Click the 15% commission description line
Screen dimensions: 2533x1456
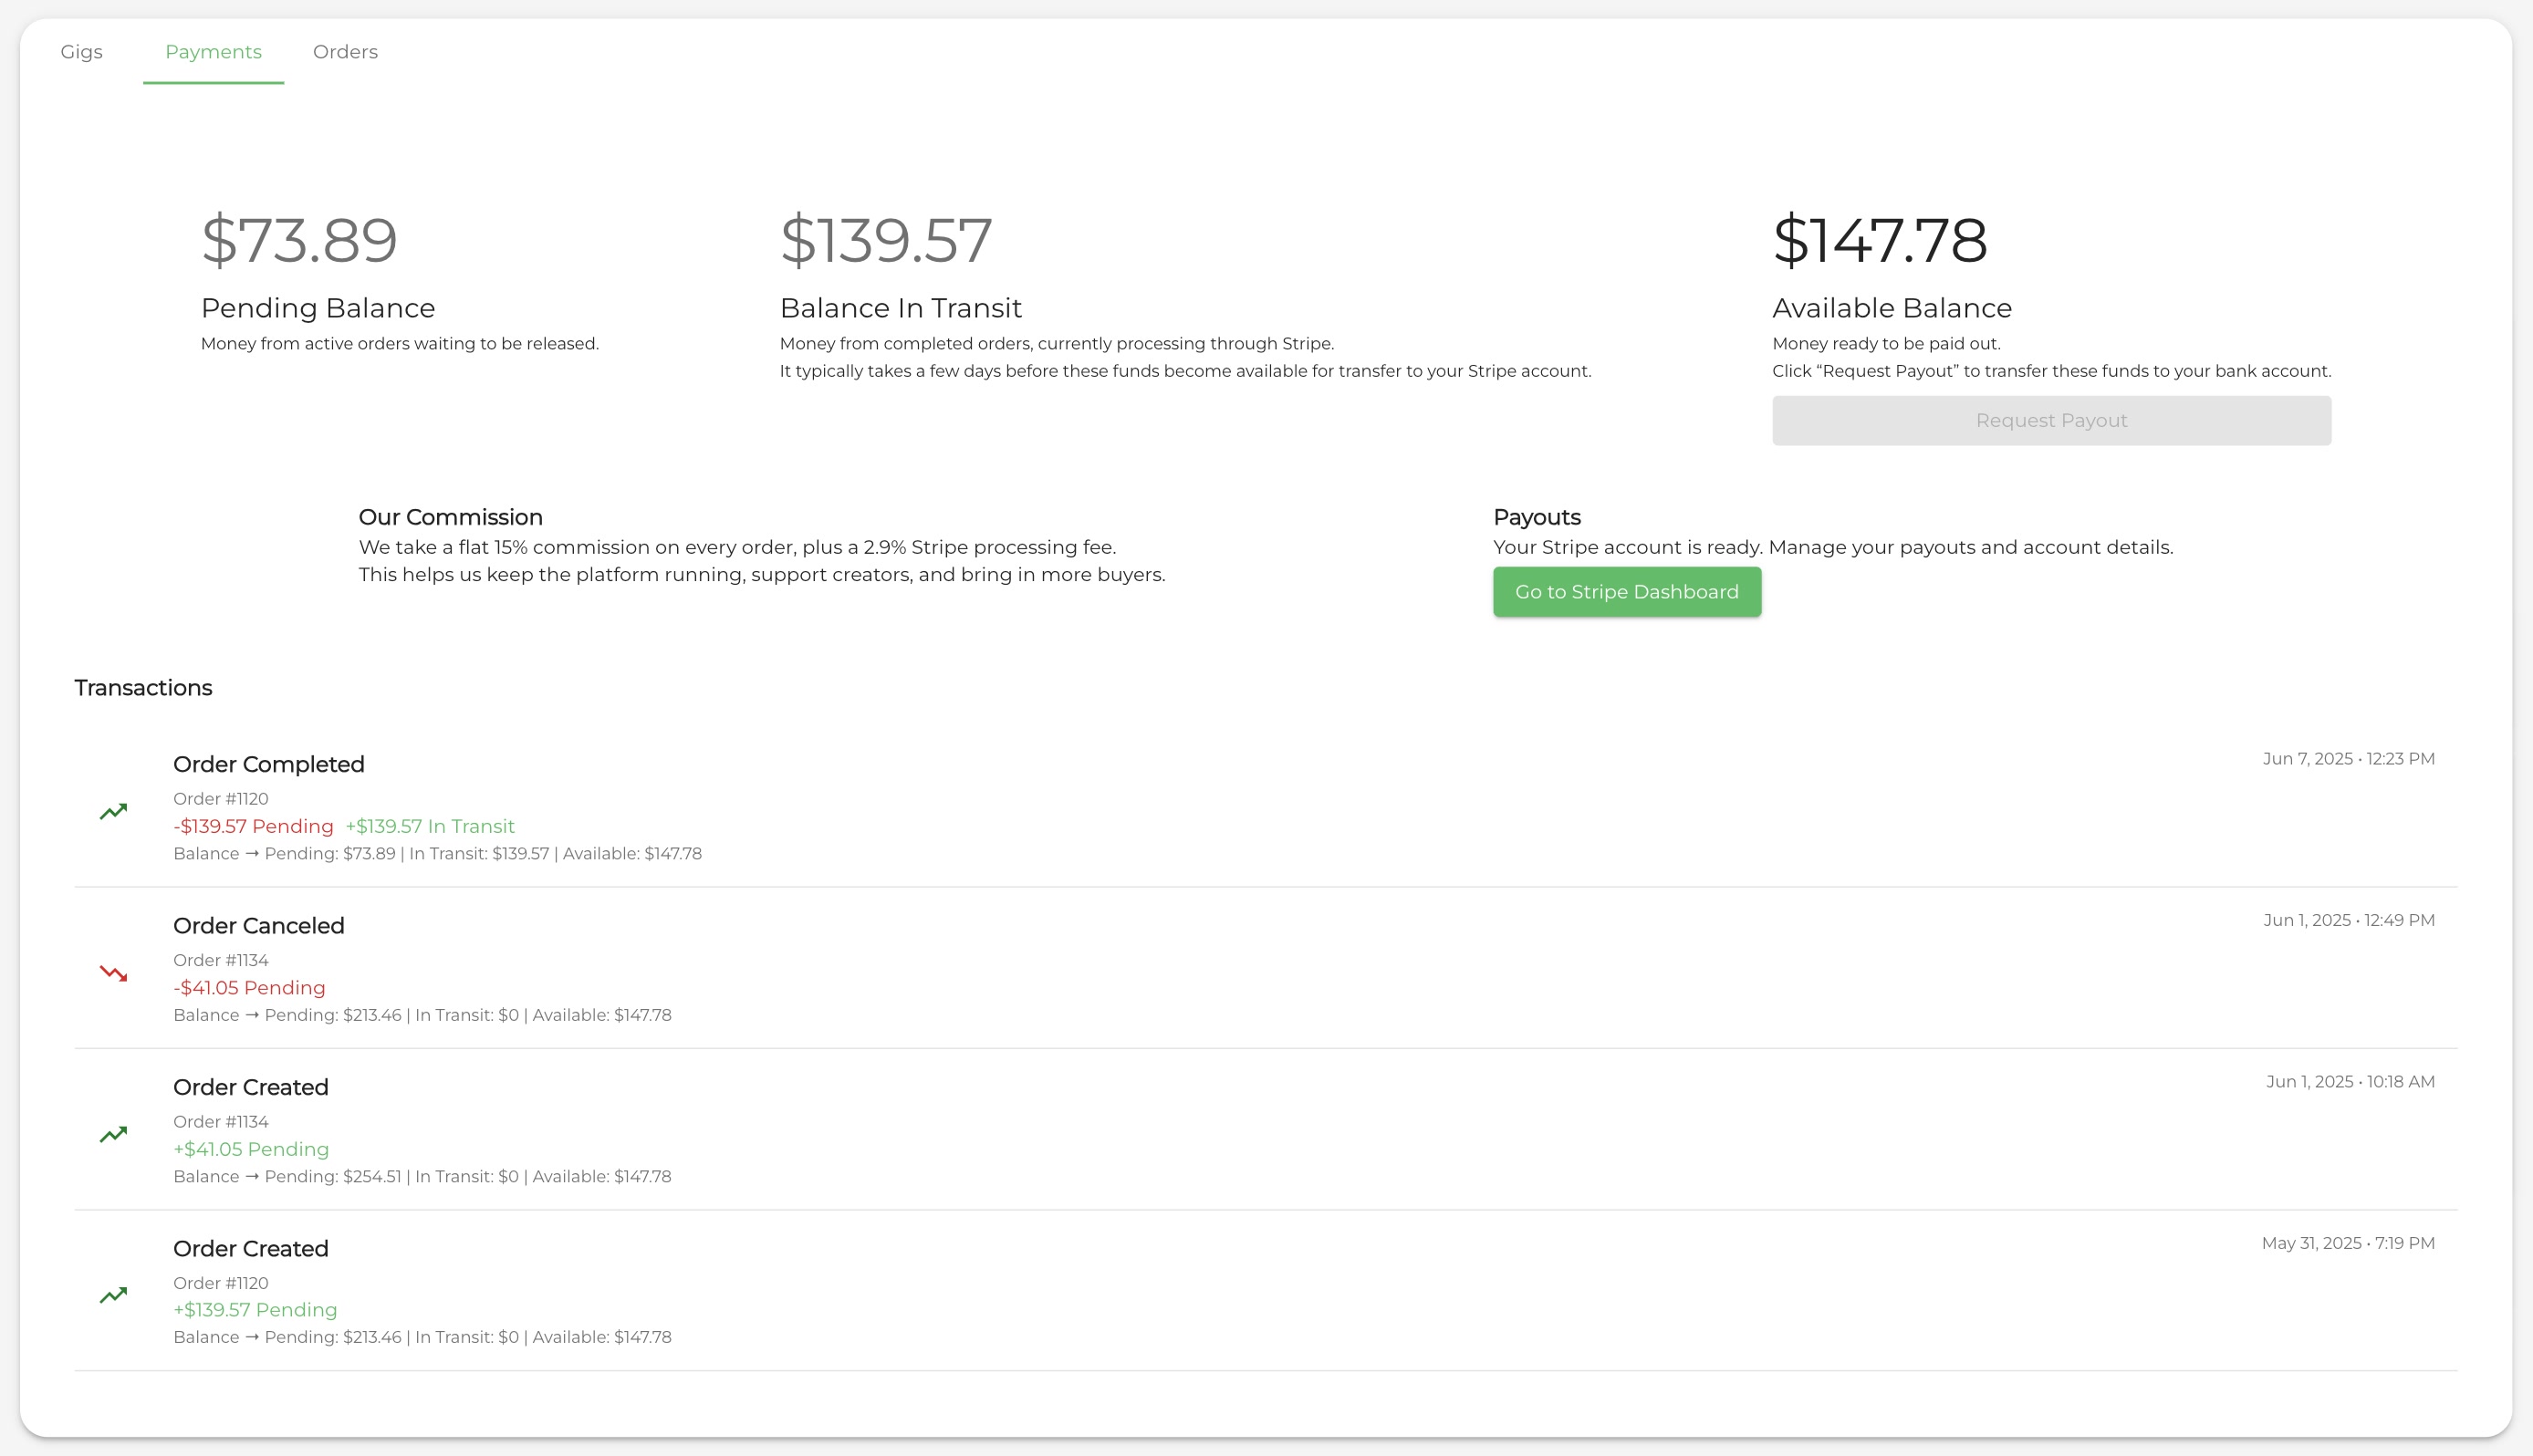(x=737, y=547)
